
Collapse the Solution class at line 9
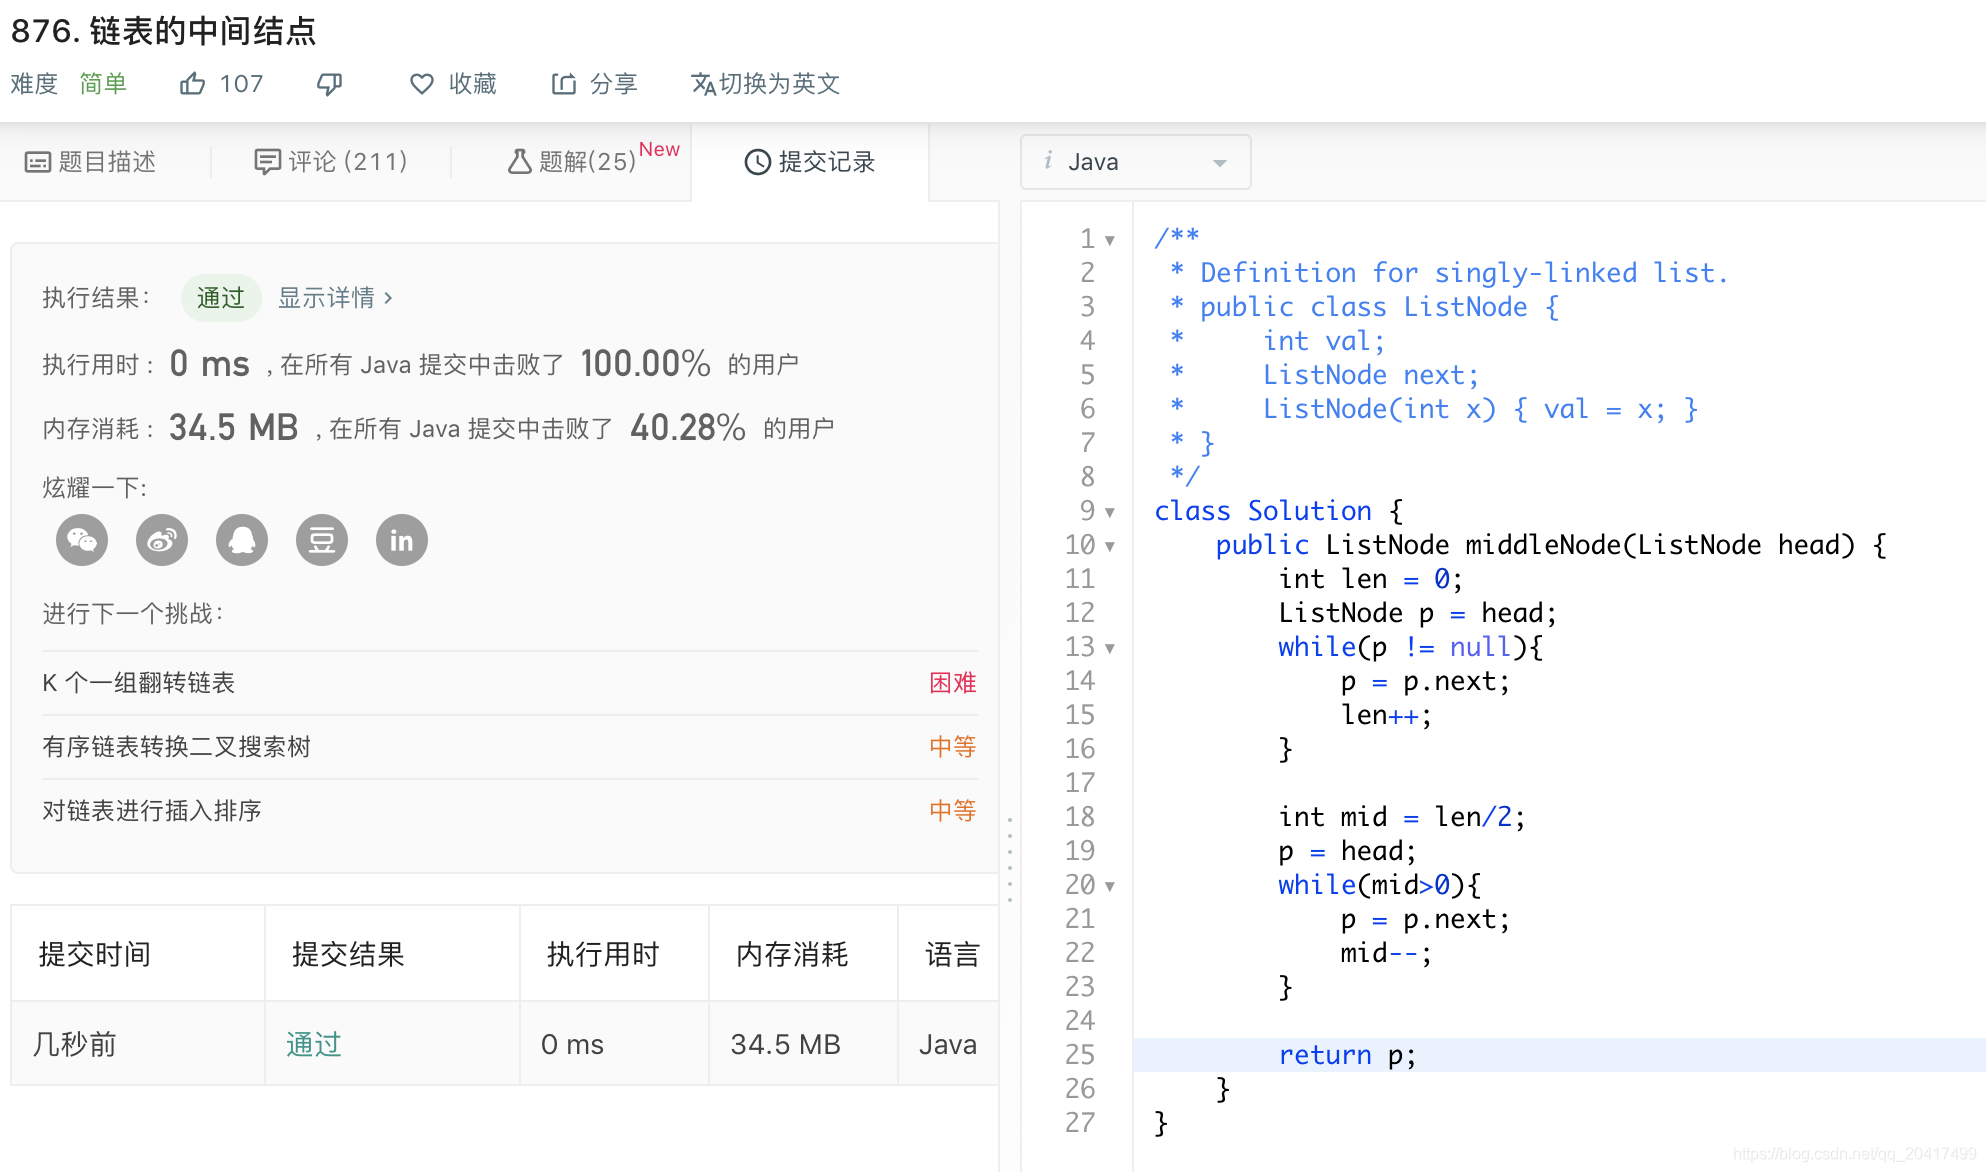coord(1111,512)
